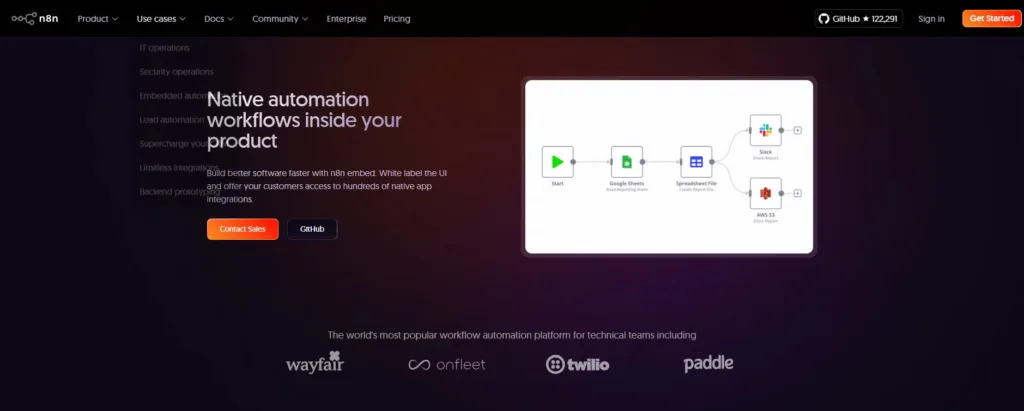The image size is (1024, 411).
Task: Select Security operations menu entry
Action: click(x=176, y=72)
